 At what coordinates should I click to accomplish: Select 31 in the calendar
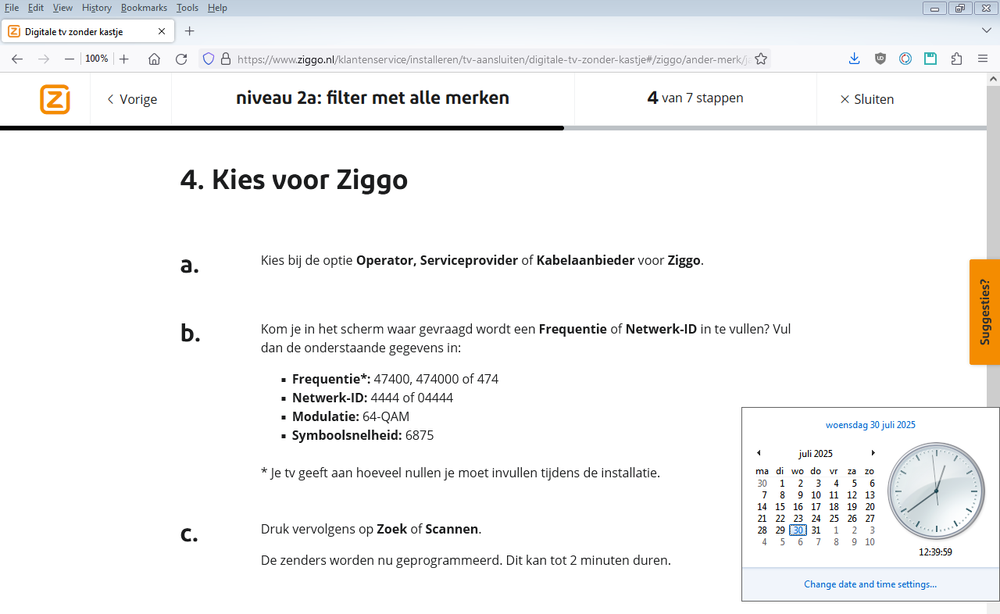(816, 530)
